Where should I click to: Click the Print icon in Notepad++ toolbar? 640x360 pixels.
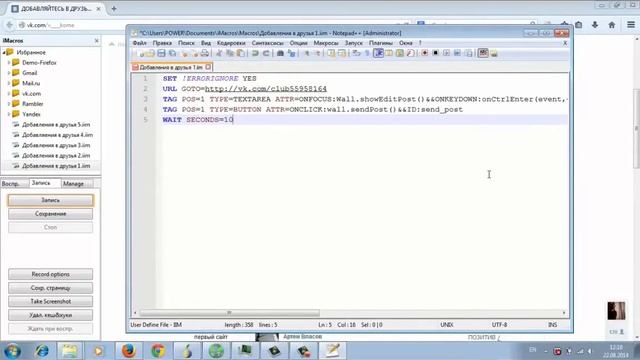click(x=205, y=53)
